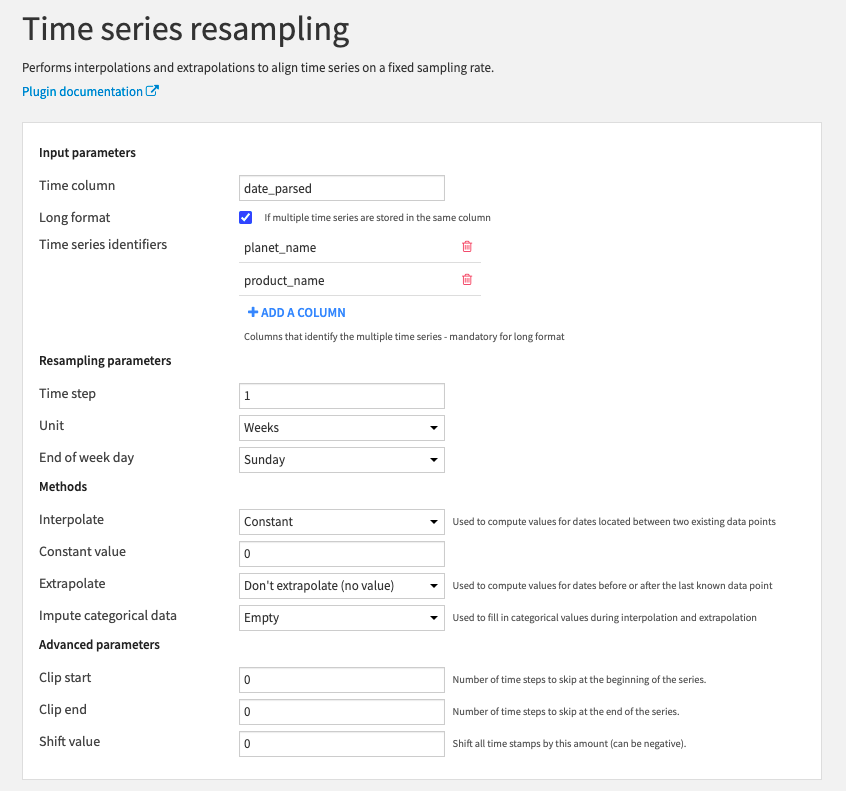
Task: Delete the planet_name identifier column
Action: 466,247
